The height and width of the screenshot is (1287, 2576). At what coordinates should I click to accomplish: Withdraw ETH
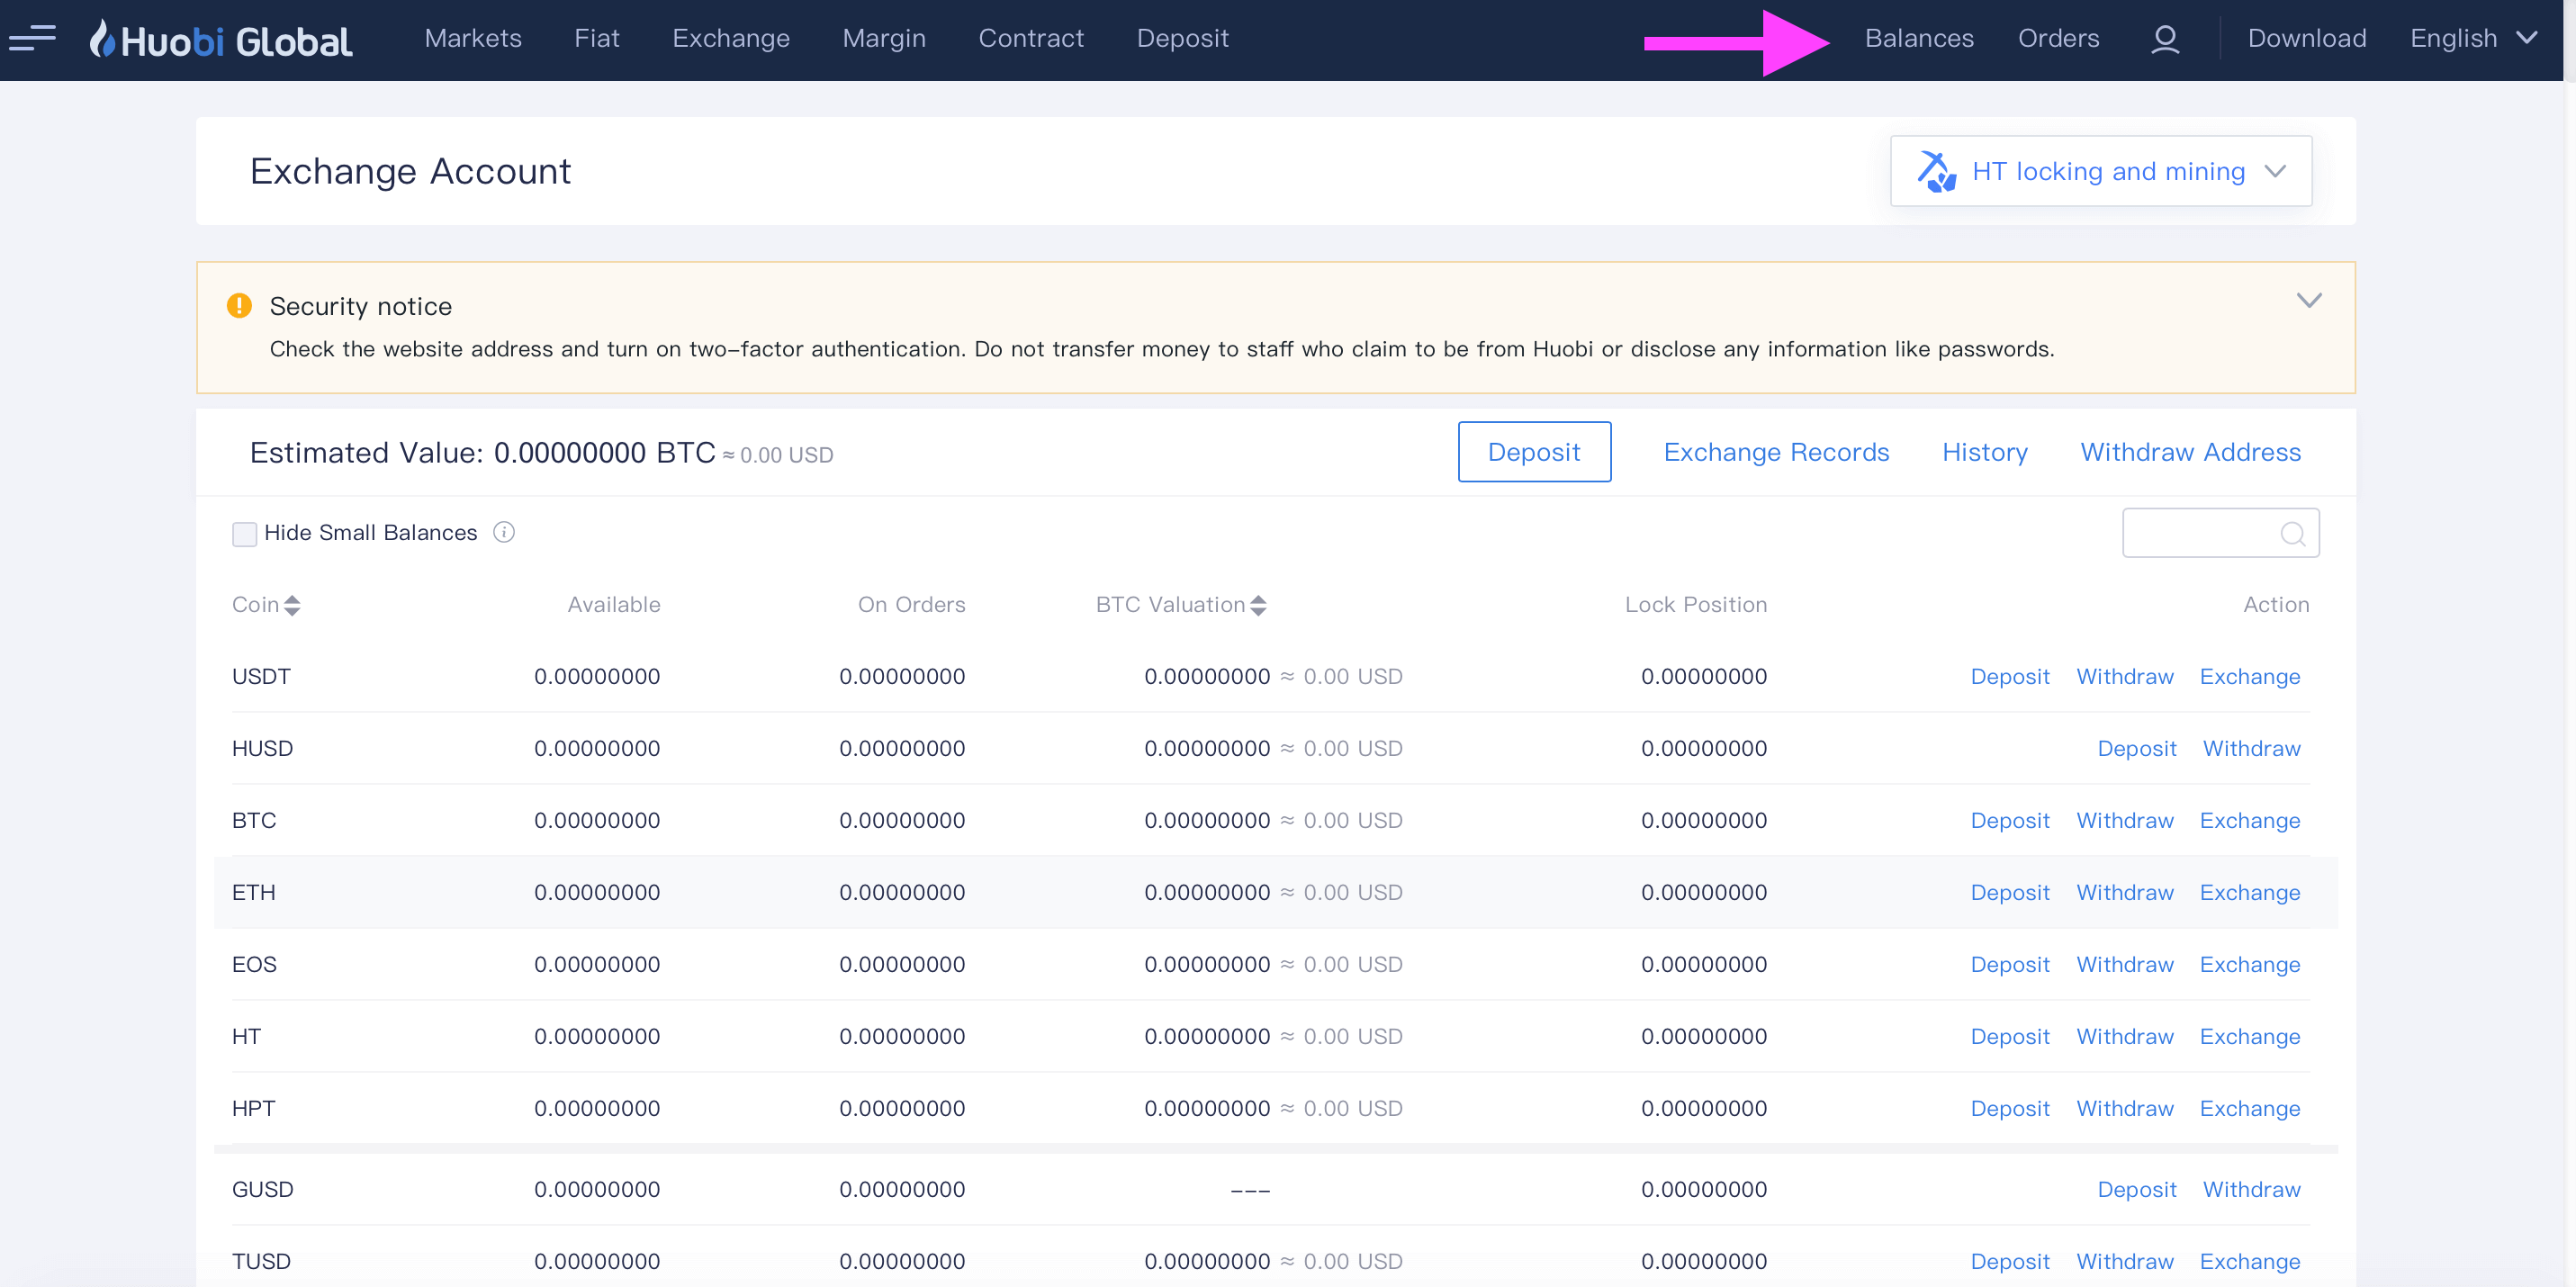coord(2125,892)
